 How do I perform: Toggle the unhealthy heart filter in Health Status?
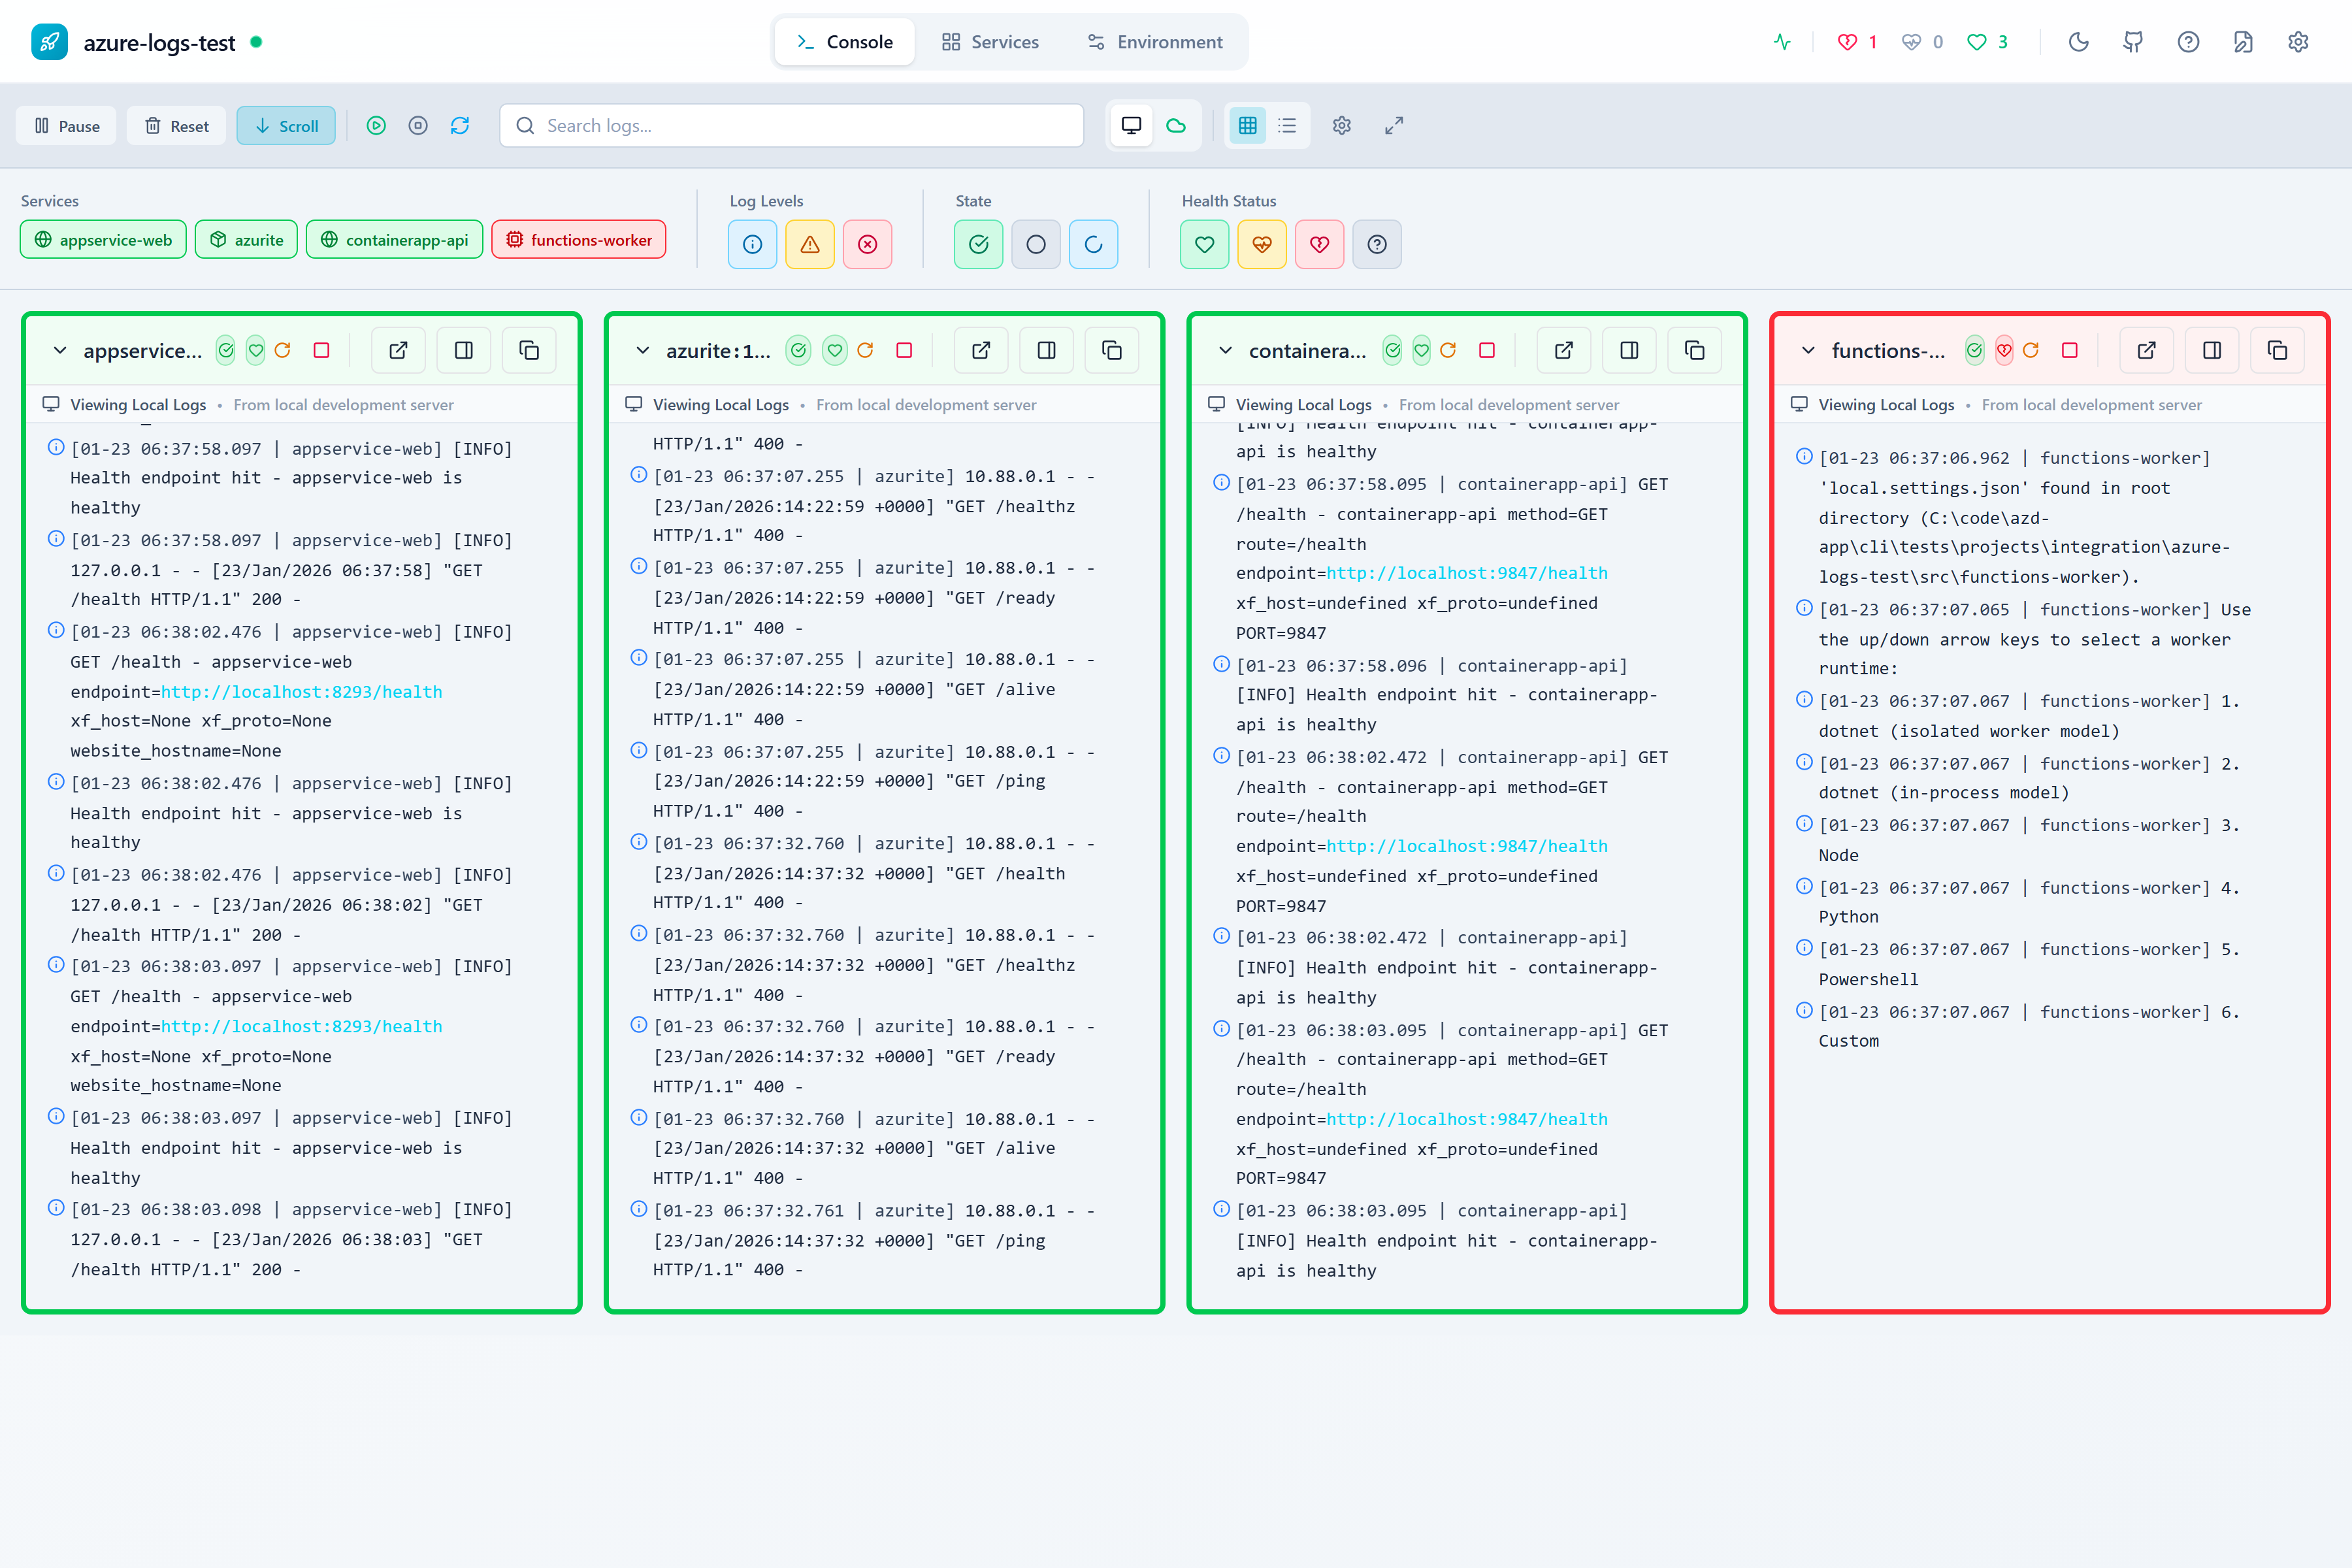tap(1319, 244)
